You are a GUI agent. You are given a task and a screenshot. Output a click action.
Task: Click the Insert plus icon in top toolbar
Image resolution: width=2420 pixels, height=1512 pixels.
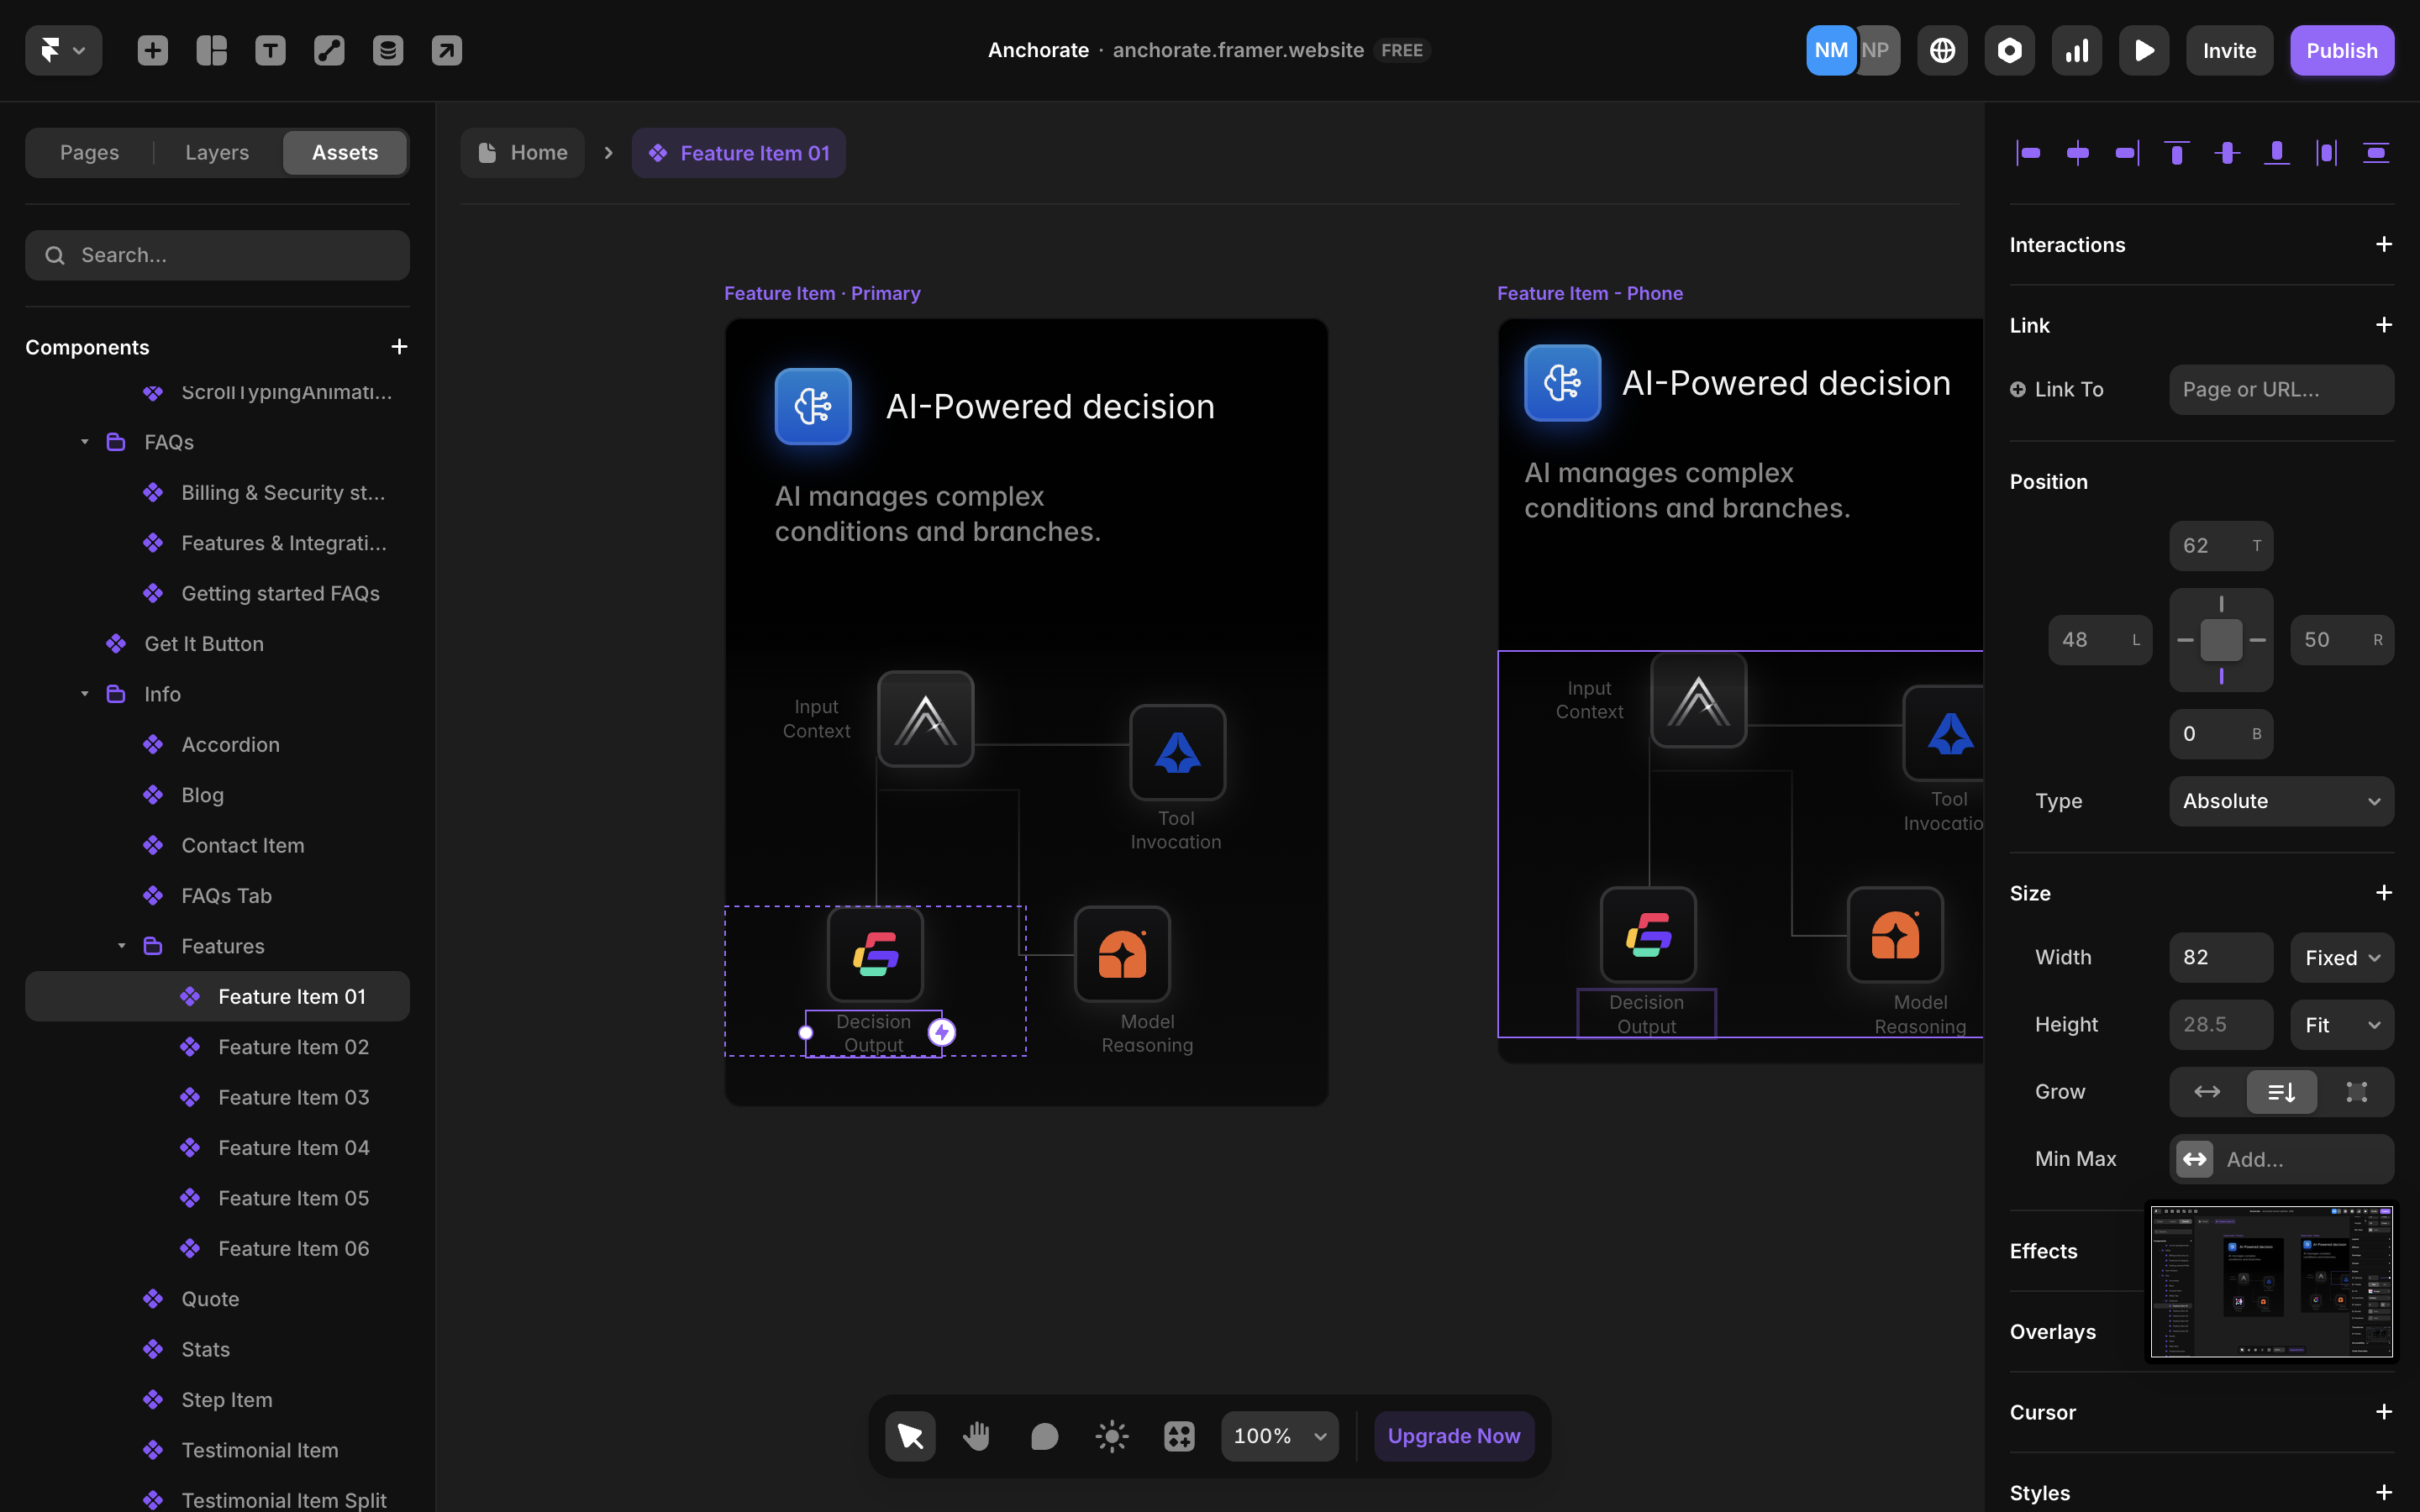click(x=152, y=50)
